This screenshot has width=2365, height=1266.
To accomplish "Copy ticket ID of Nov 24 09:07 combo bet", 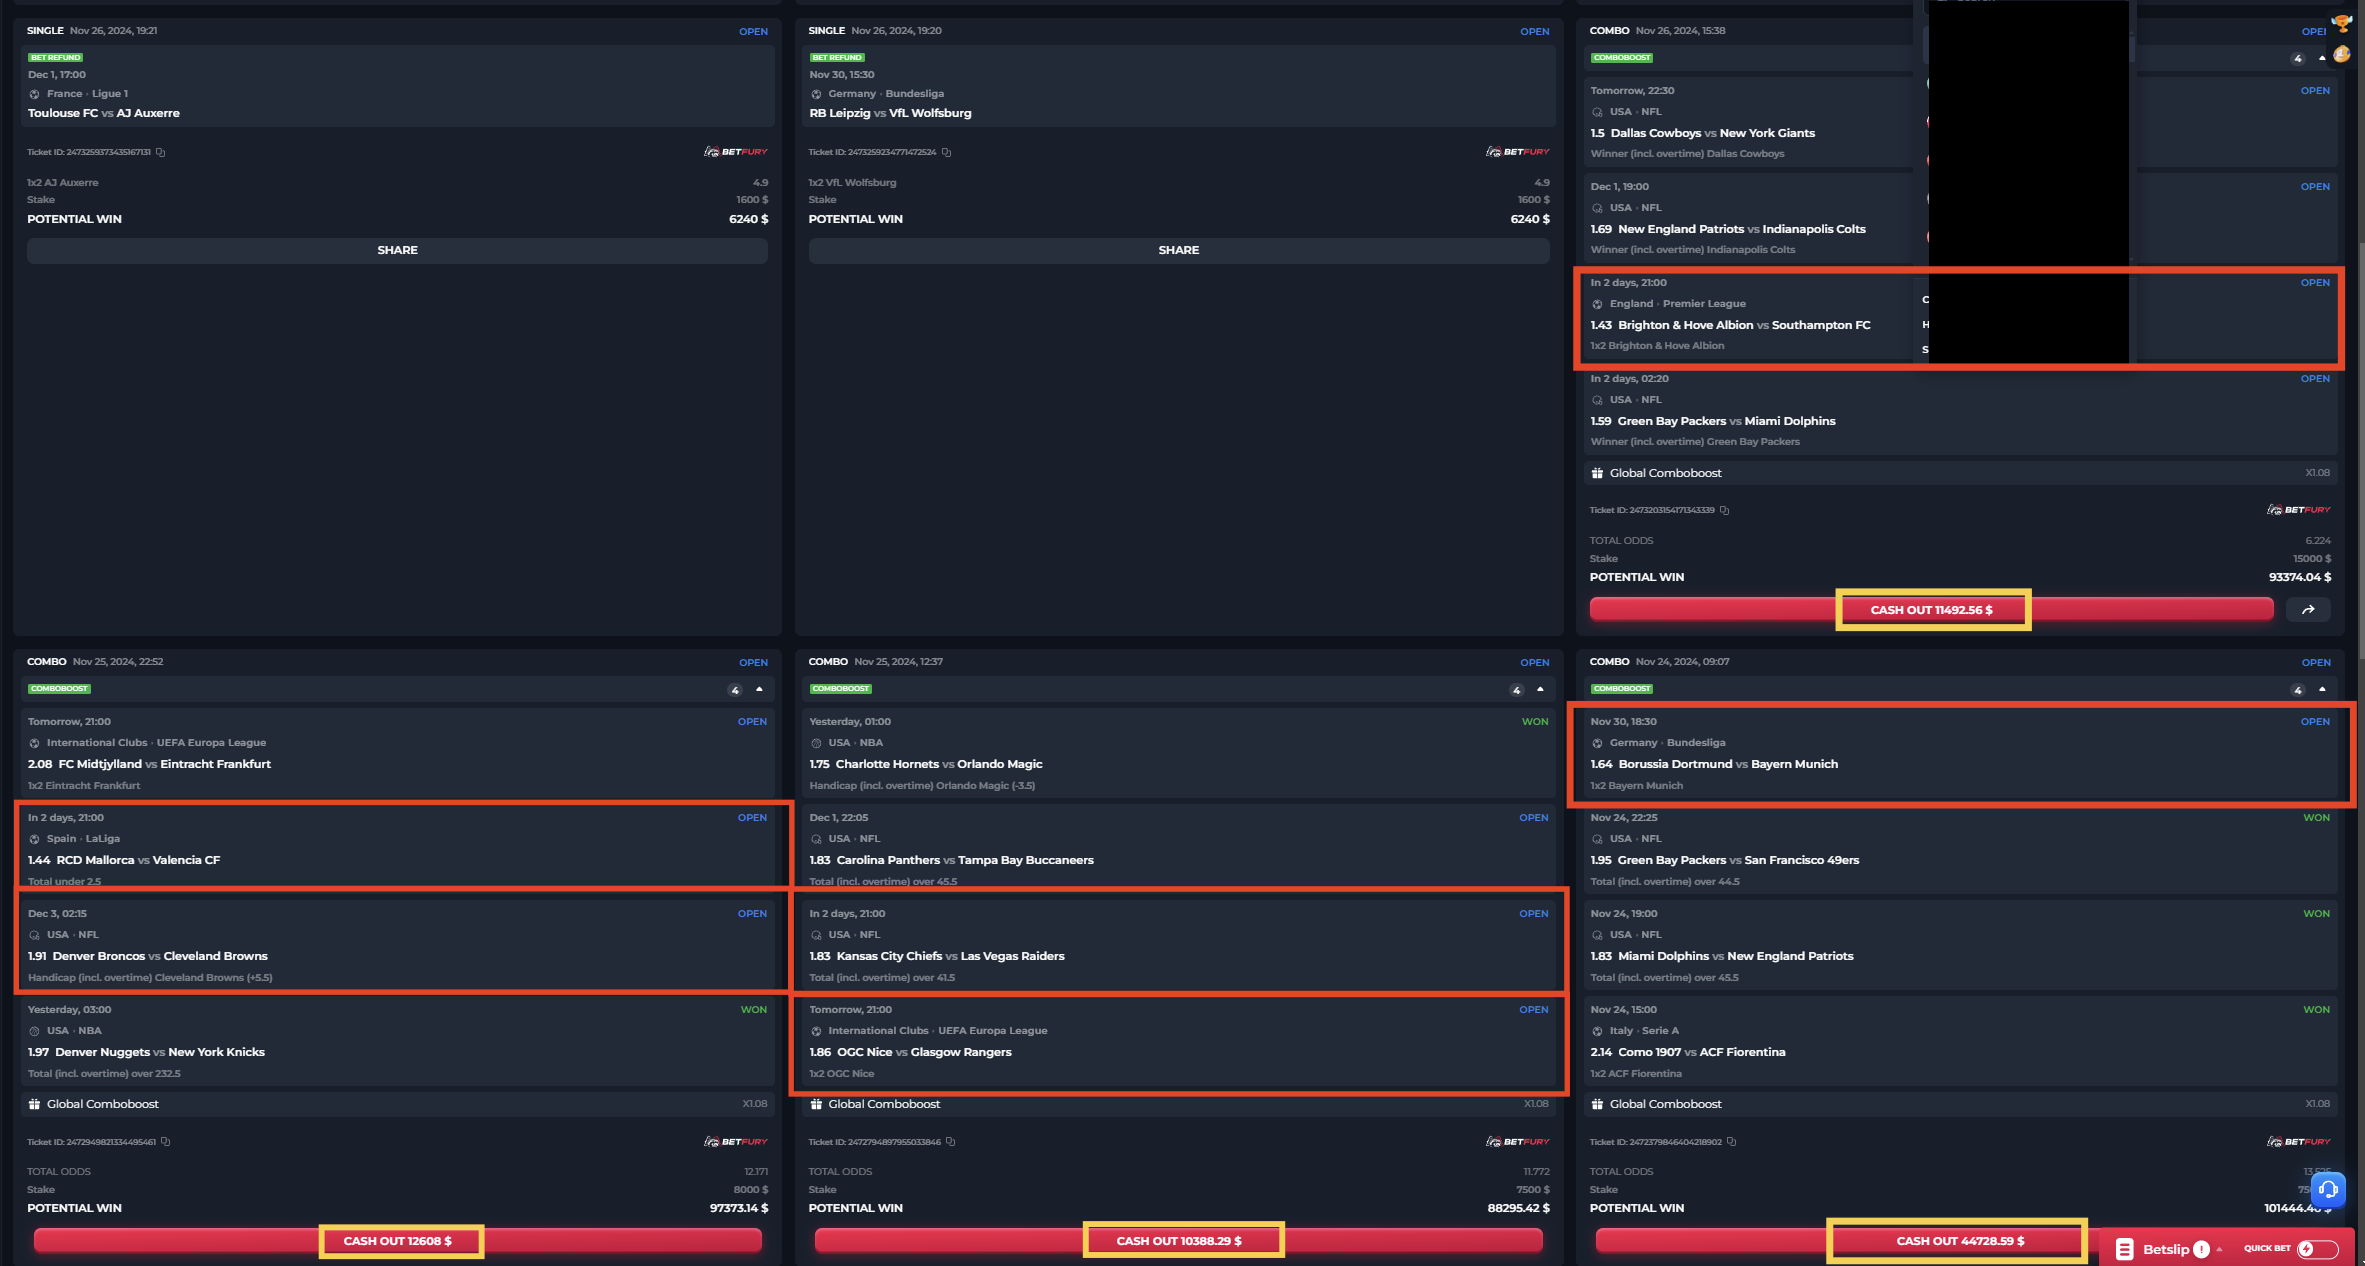I will click(x=1731, y=1141).
